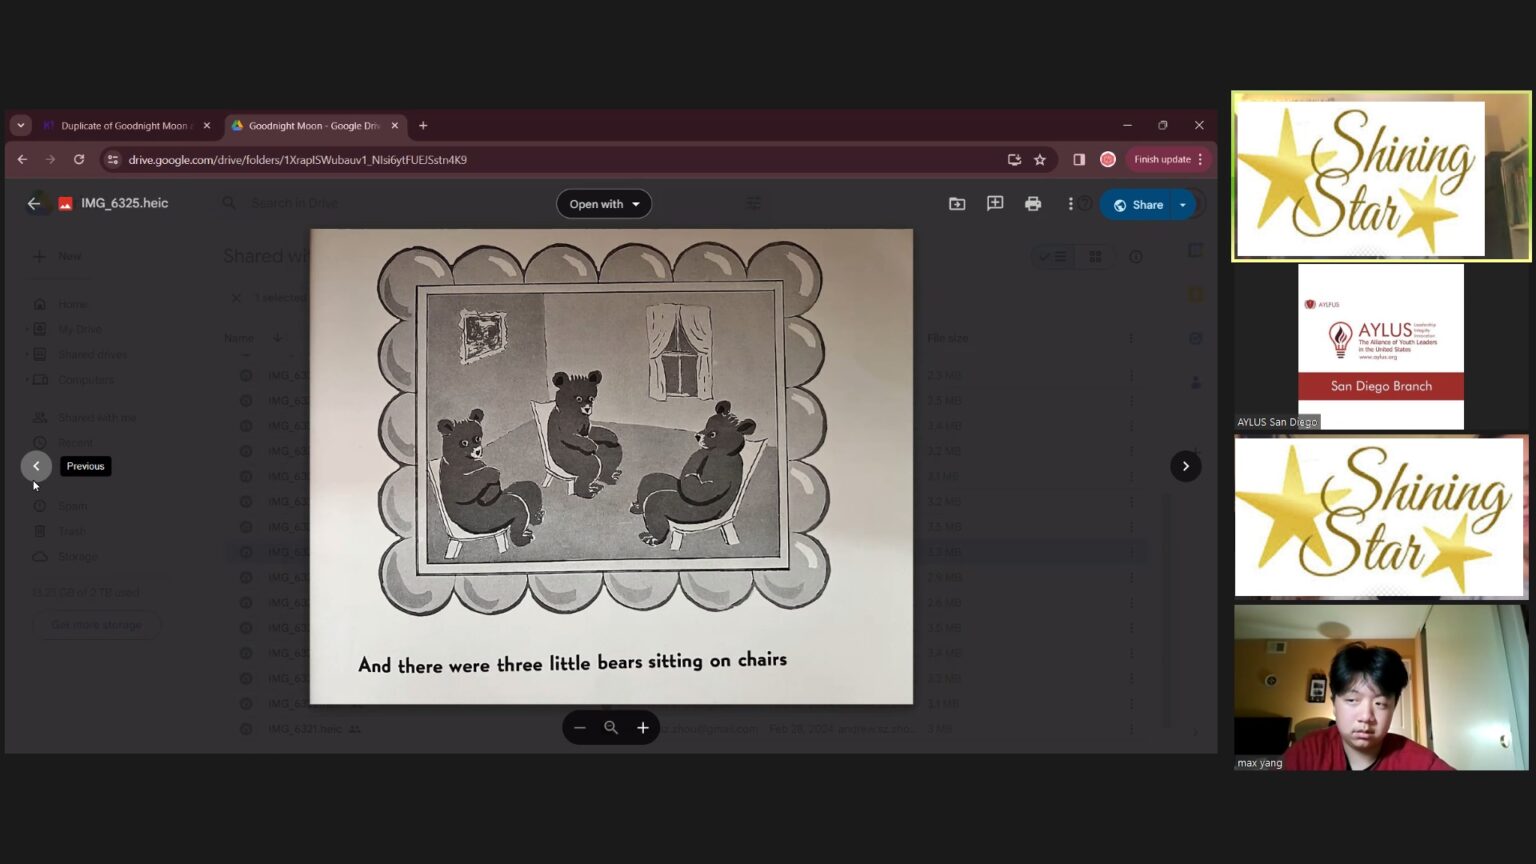
Task: Print the IMG_6325.heic image
Action: pos(1033,204)
